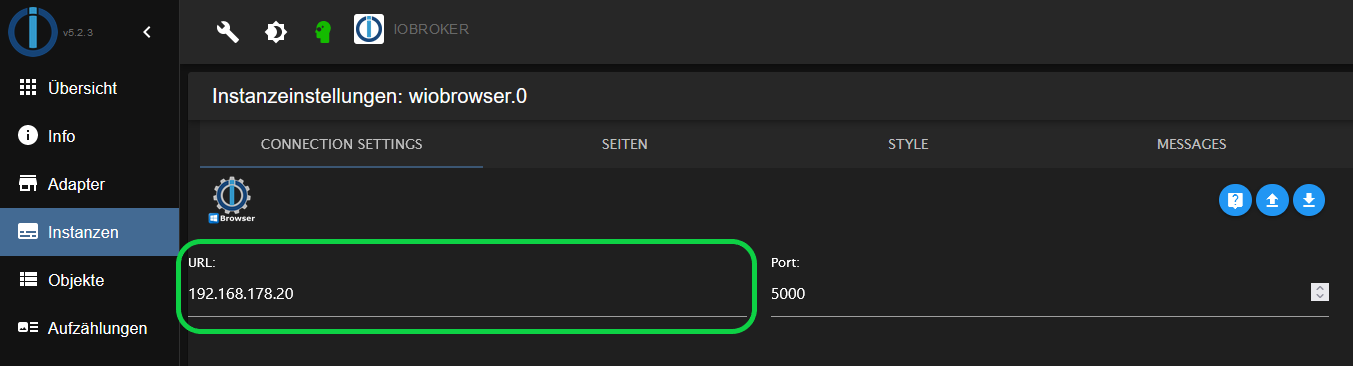
Task: Toggle the theme brightness icon
Action: coord(275,32)
